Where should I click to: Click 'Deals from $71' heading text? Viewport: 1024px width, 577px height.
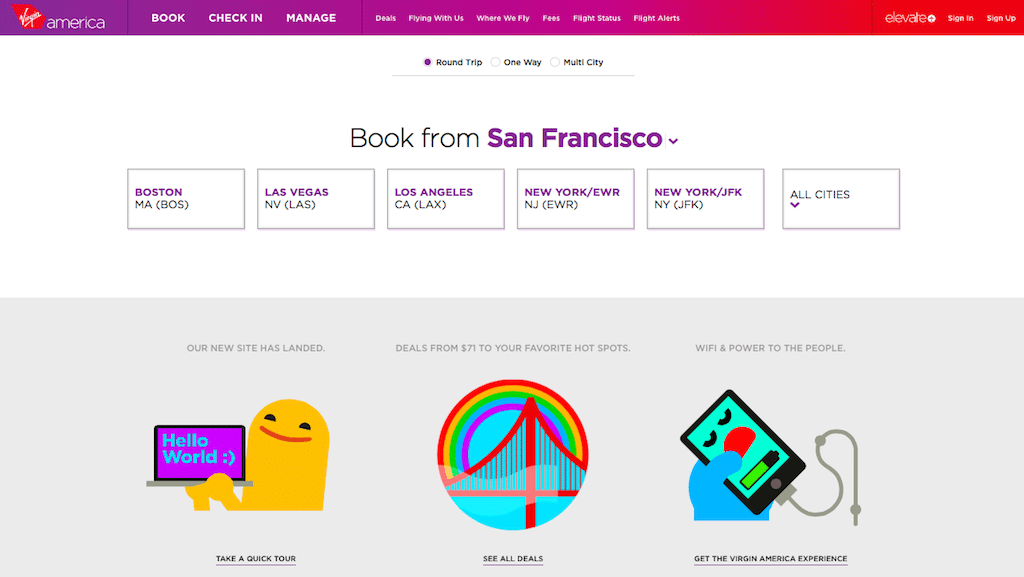[513, 348]
